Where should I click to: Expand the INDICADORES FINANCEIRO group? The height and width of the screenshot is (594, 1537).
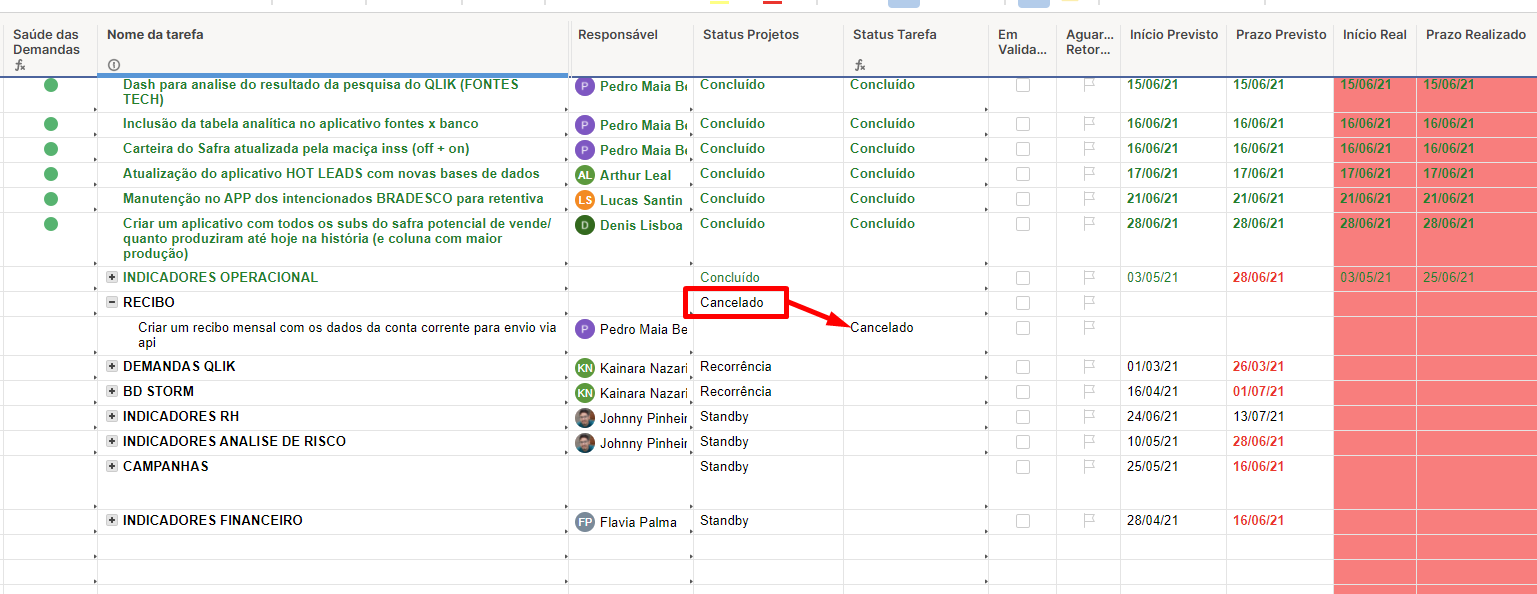click(112, 521)
